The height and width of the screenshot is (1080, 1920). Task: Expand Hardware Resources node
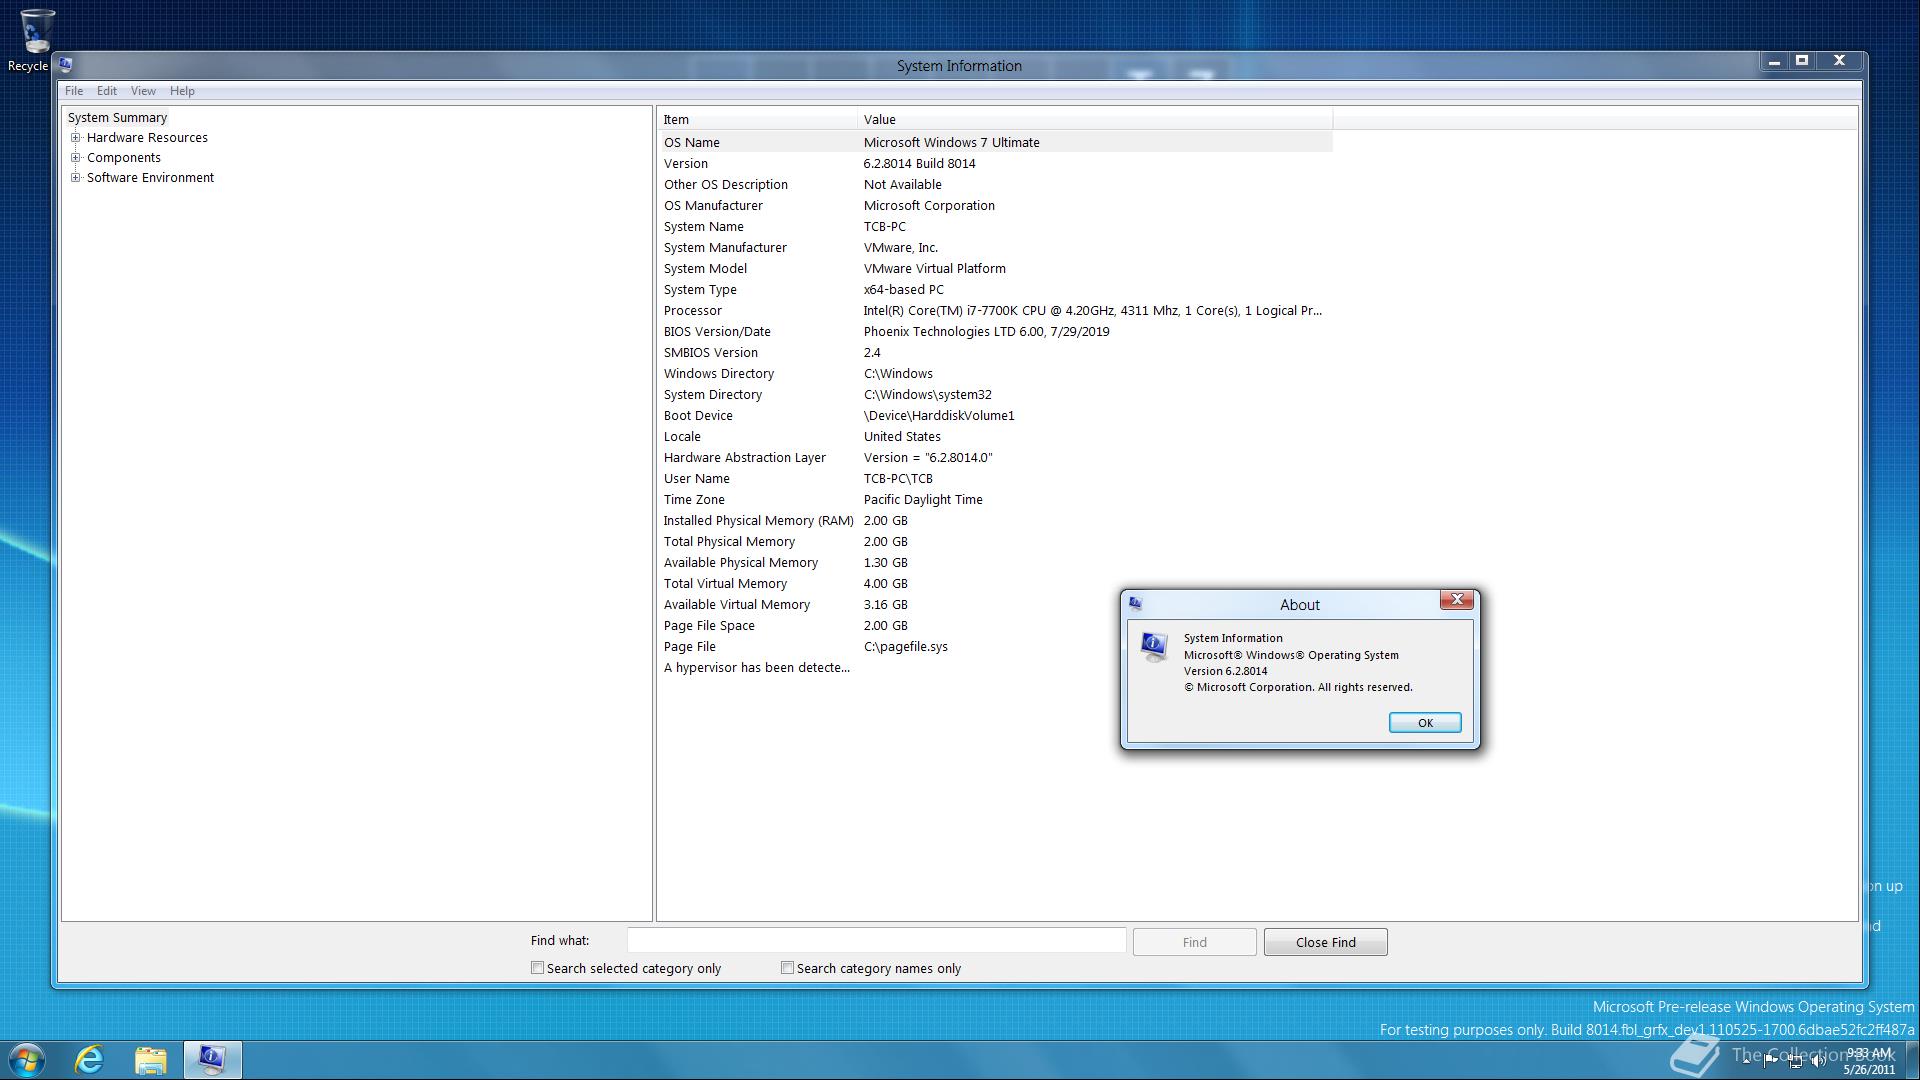(x=75, y=138)
